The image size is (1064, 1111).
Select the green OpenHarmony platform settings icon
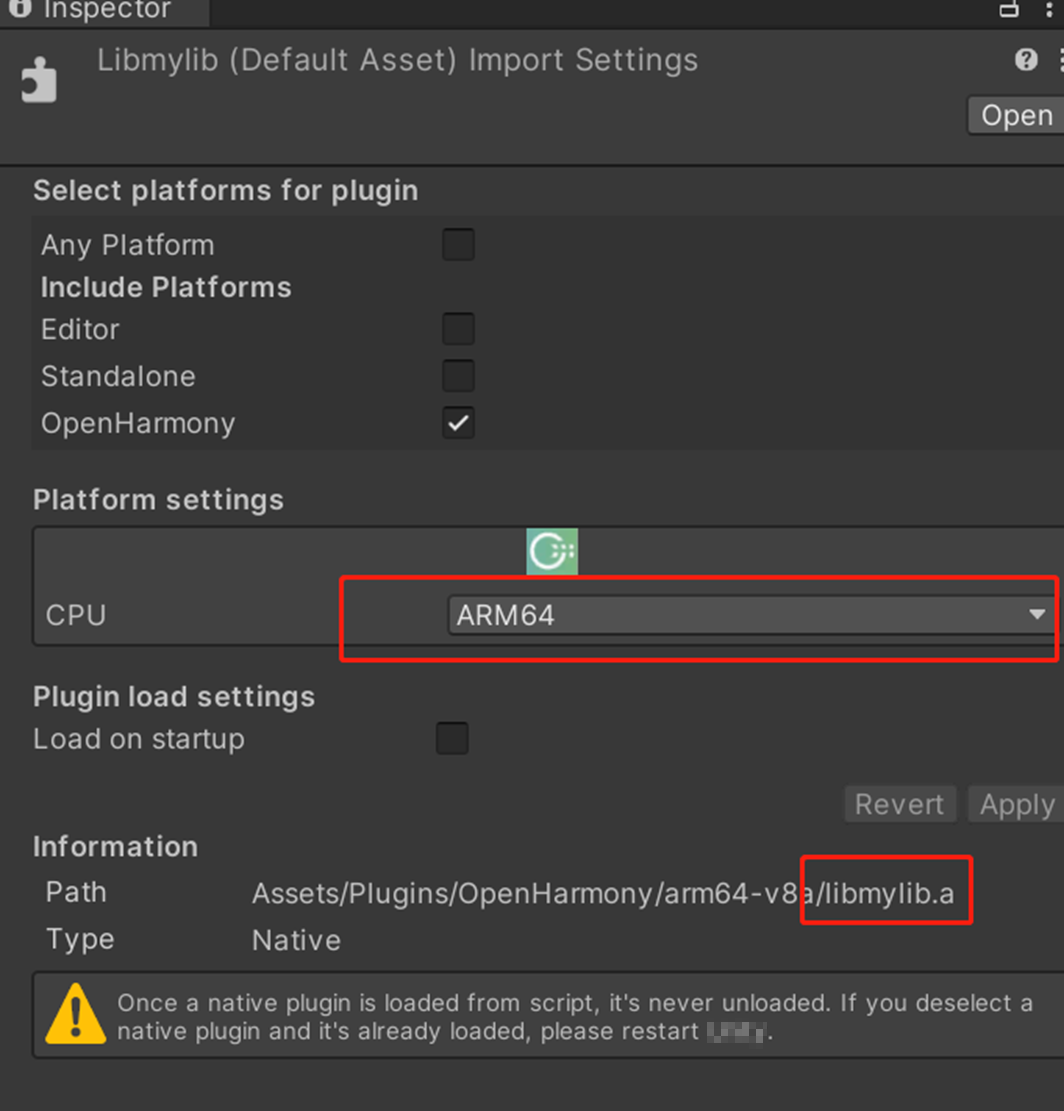tap(552, 552)
